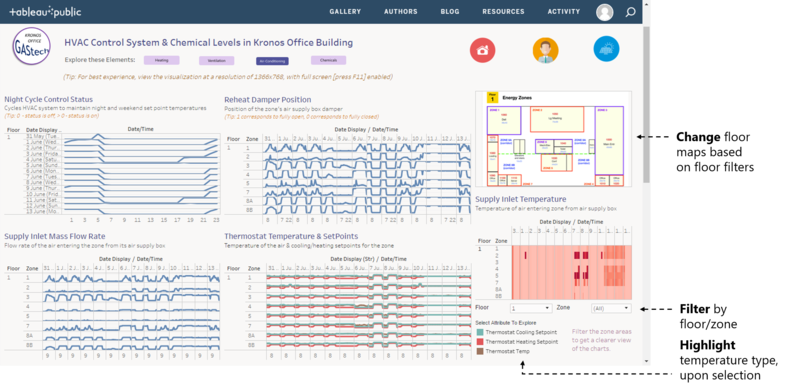Click the orange person avatar icon

pos(545,50)
